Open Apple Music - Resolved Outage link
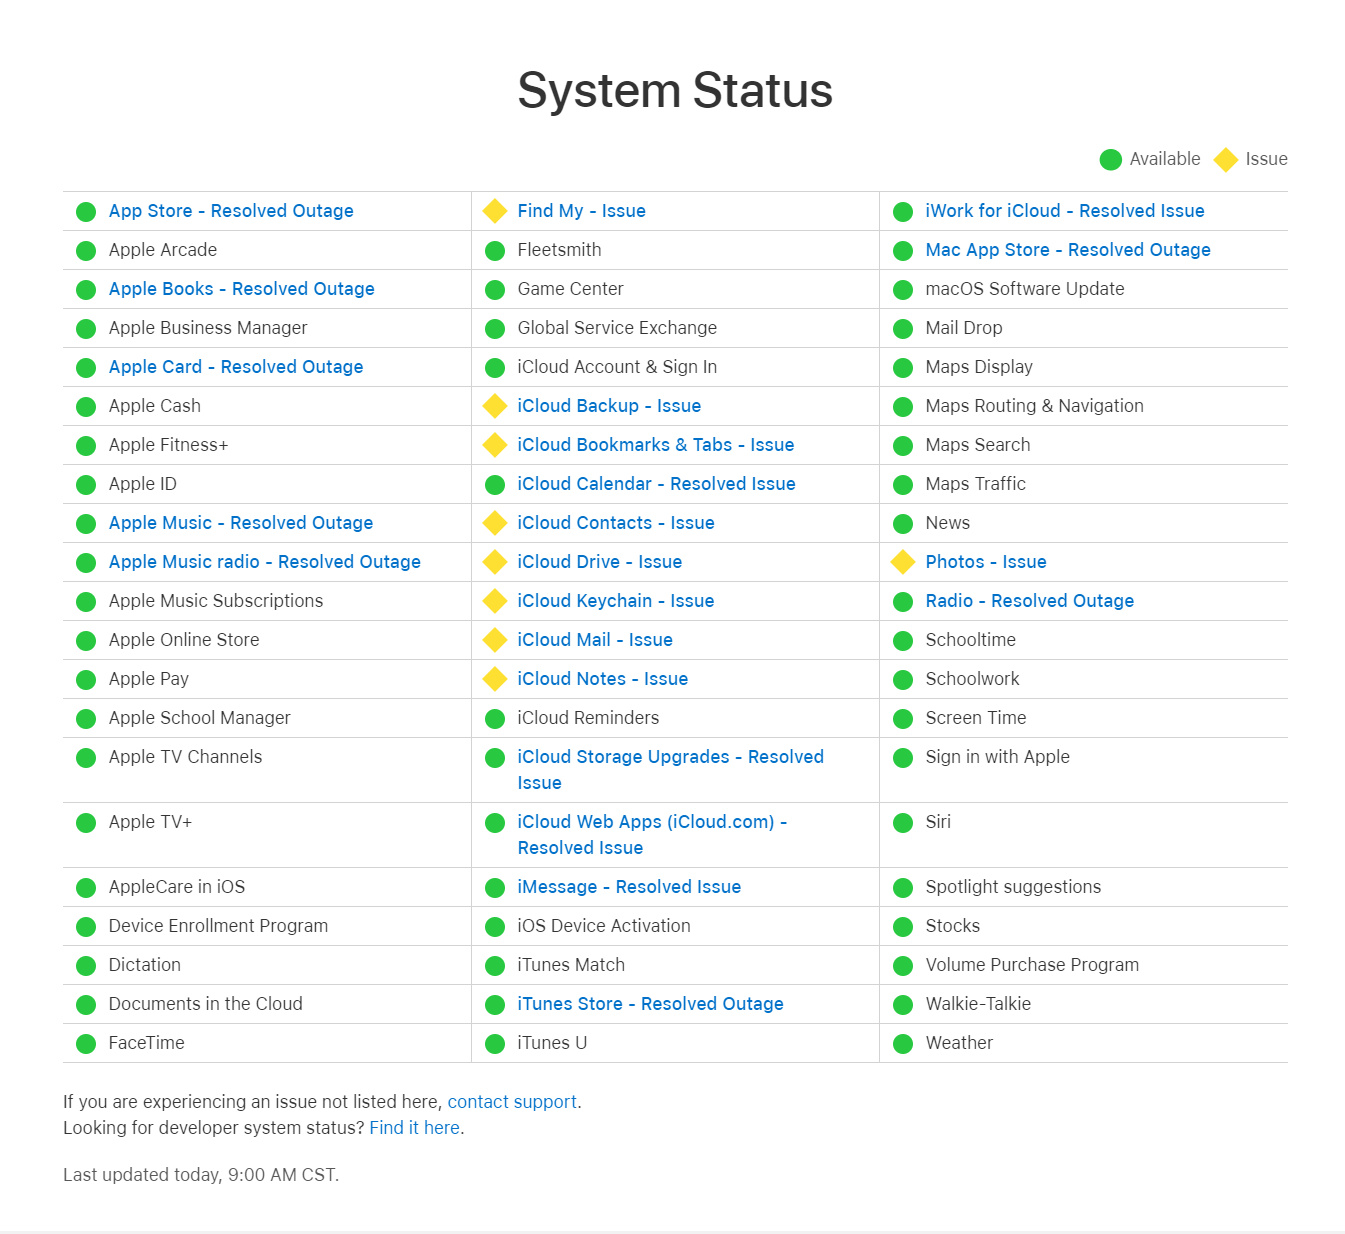The image size is (1345, 1234). click(241, 523)
